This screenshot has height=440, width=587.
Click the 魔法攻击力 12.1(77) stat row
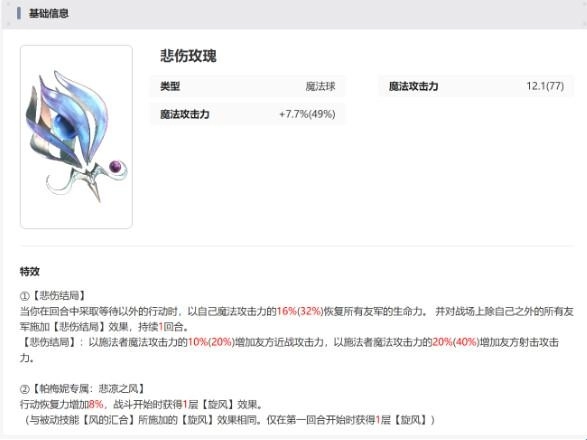pos(476,86)
